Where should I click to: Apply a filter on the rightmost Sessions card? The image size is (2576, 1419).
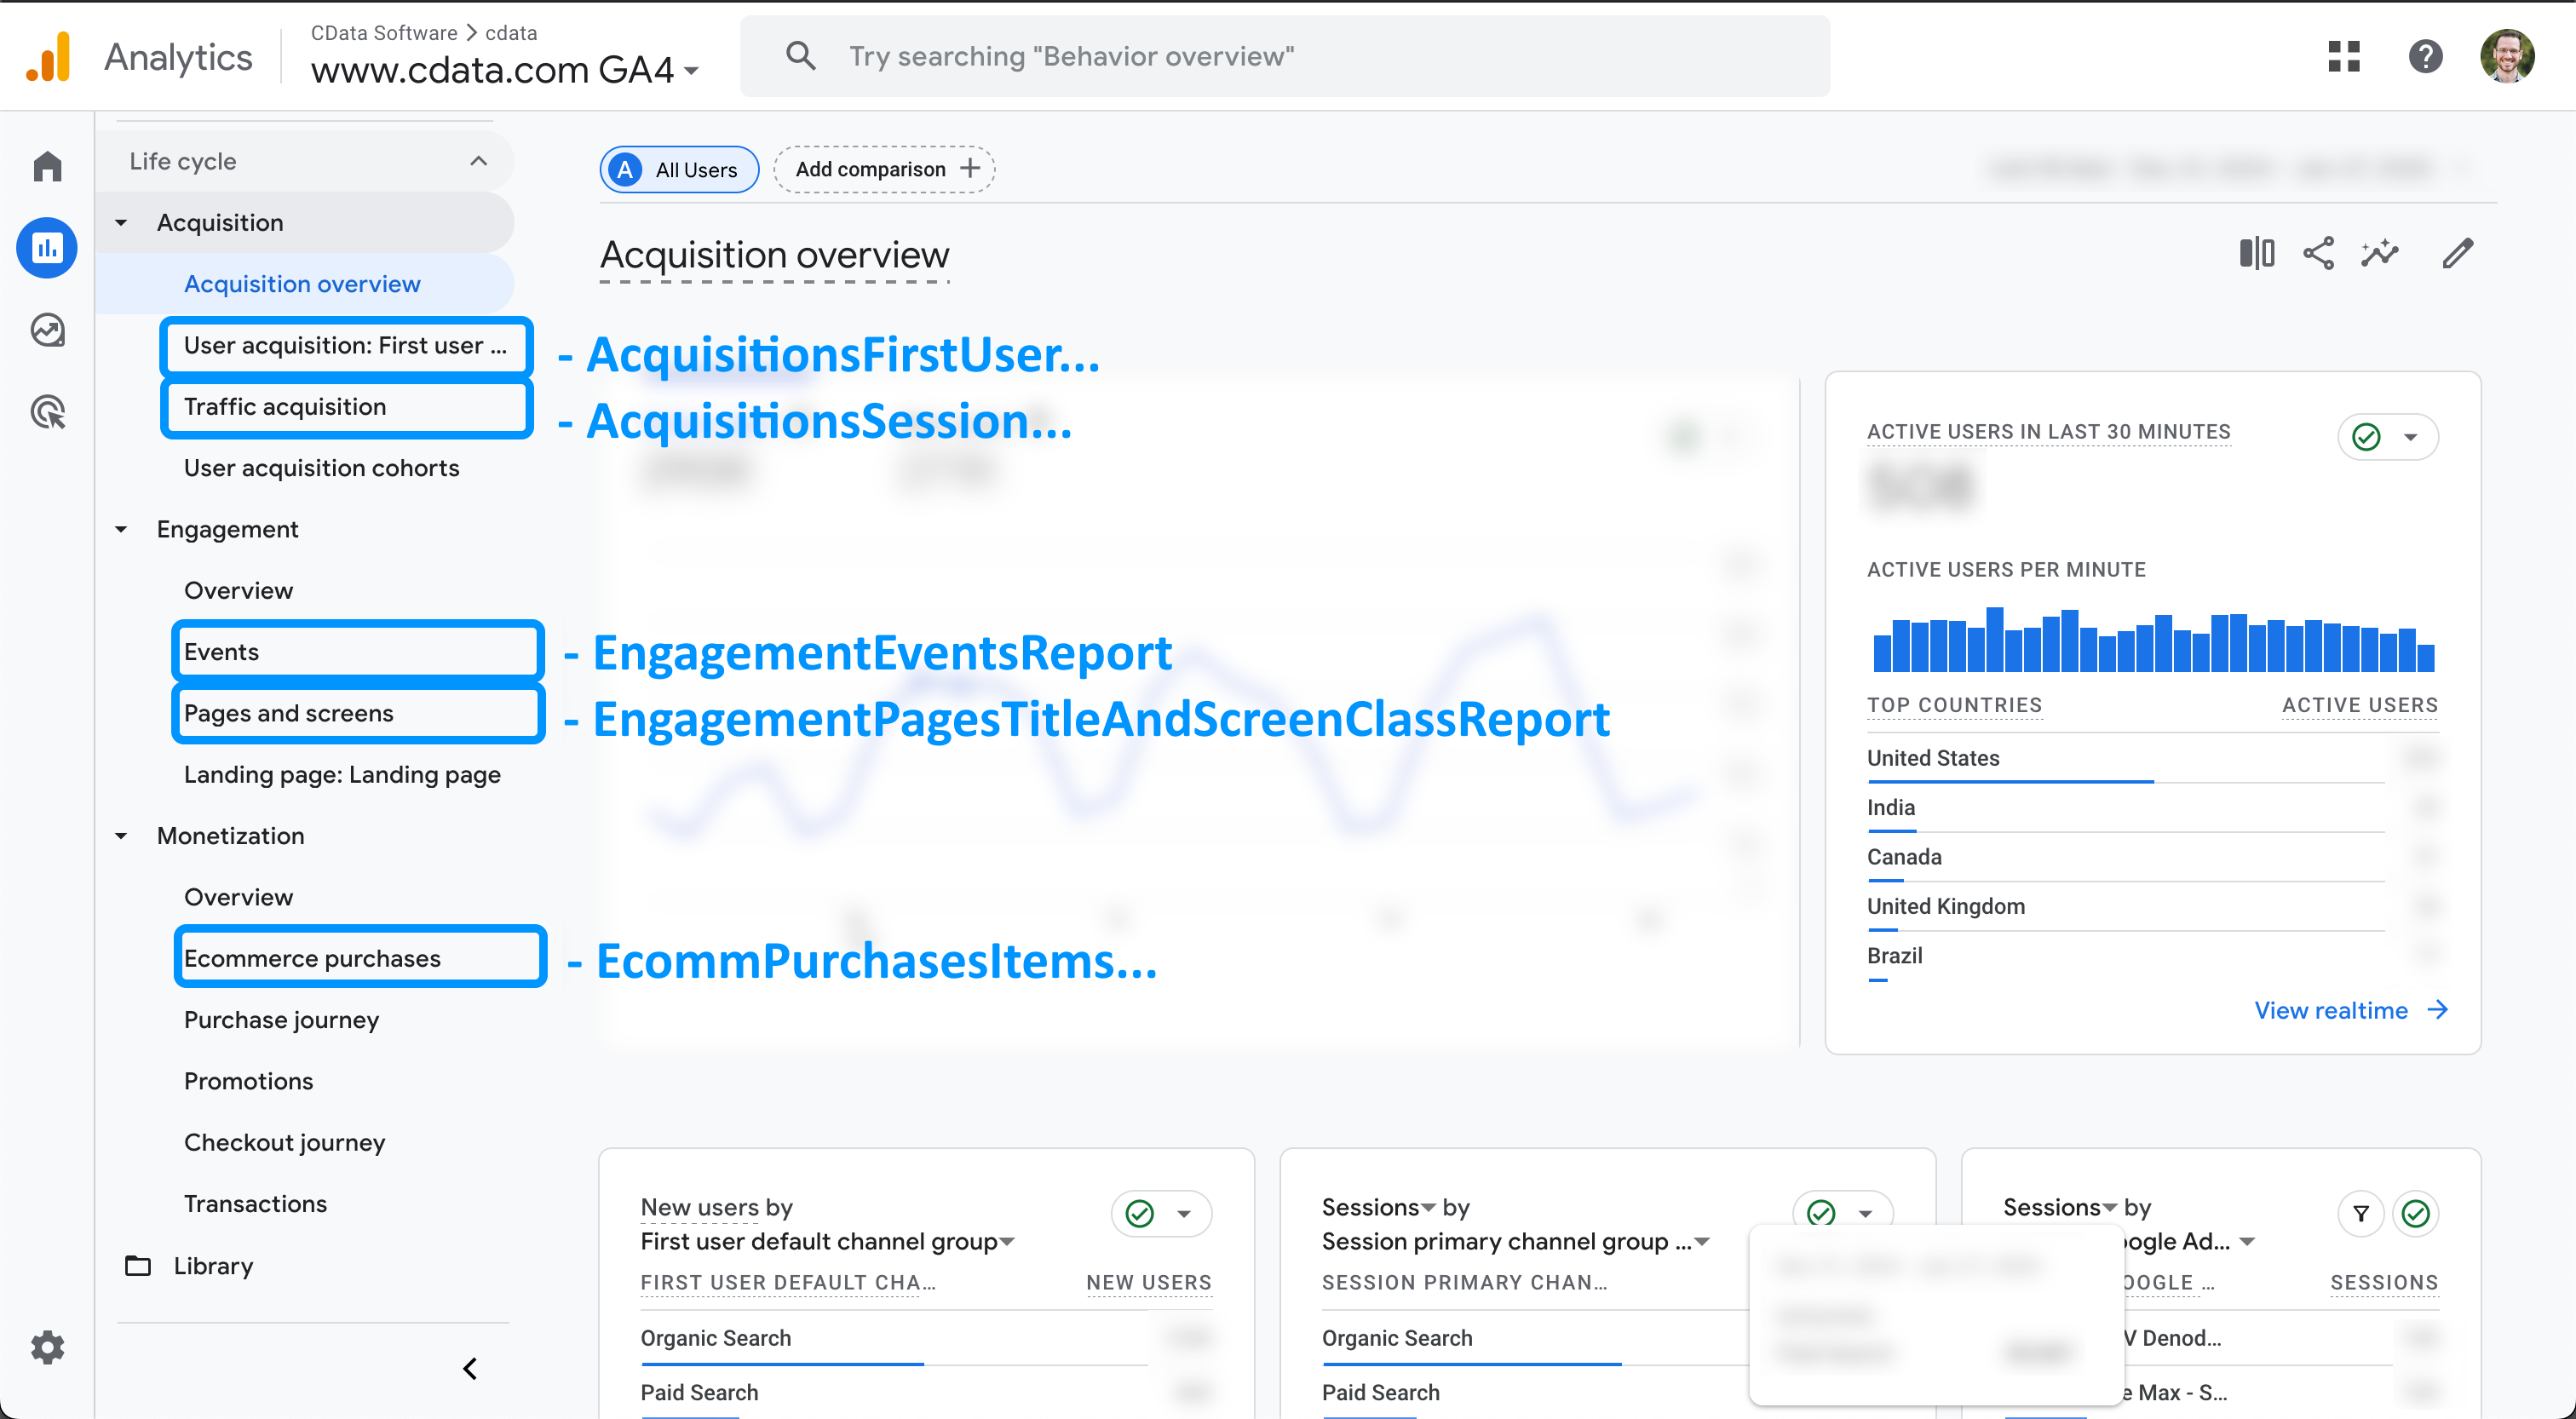coord(2361,1213)
